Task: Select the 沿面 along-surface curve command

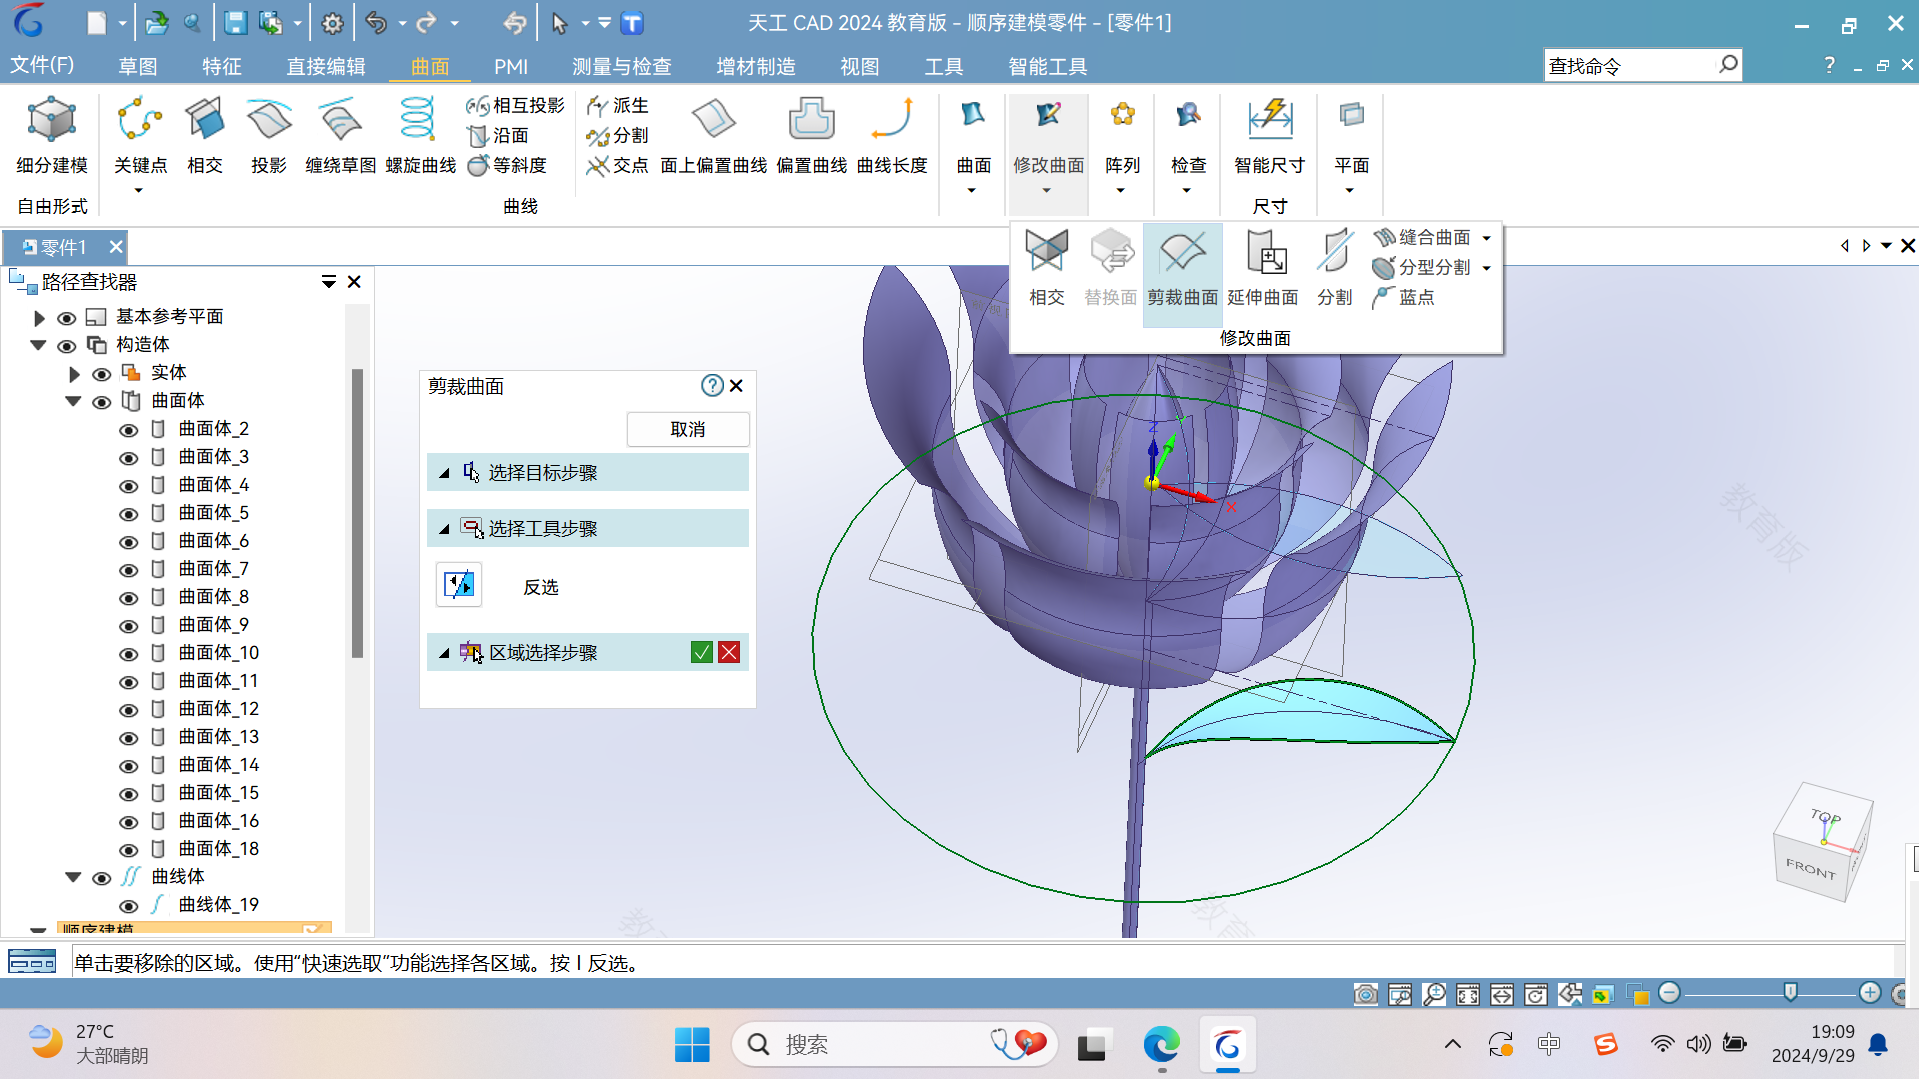Action: pos(498,135)
